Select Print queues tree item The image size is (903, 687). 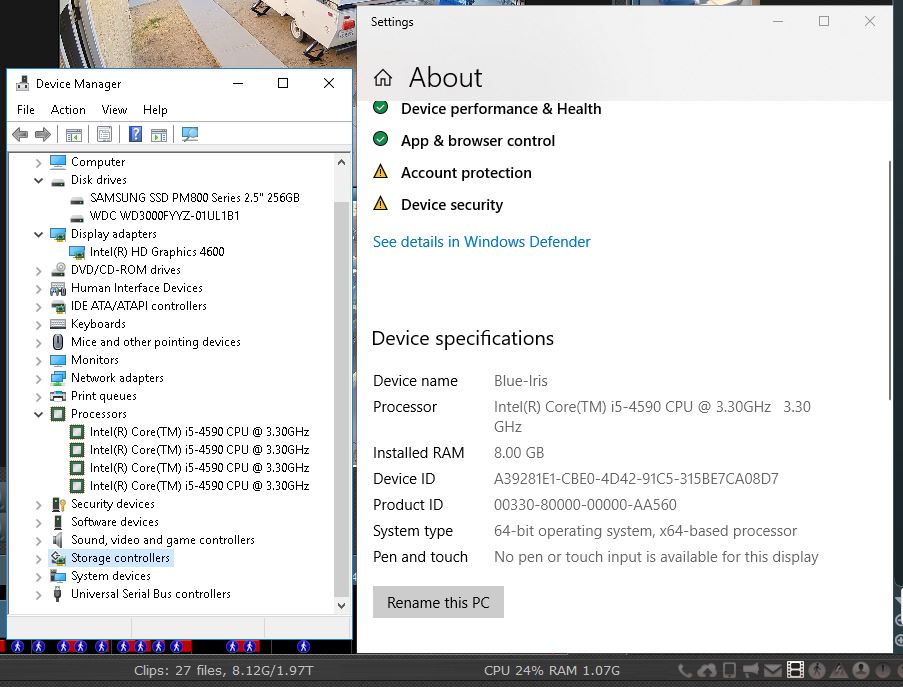tap(104, 396)
